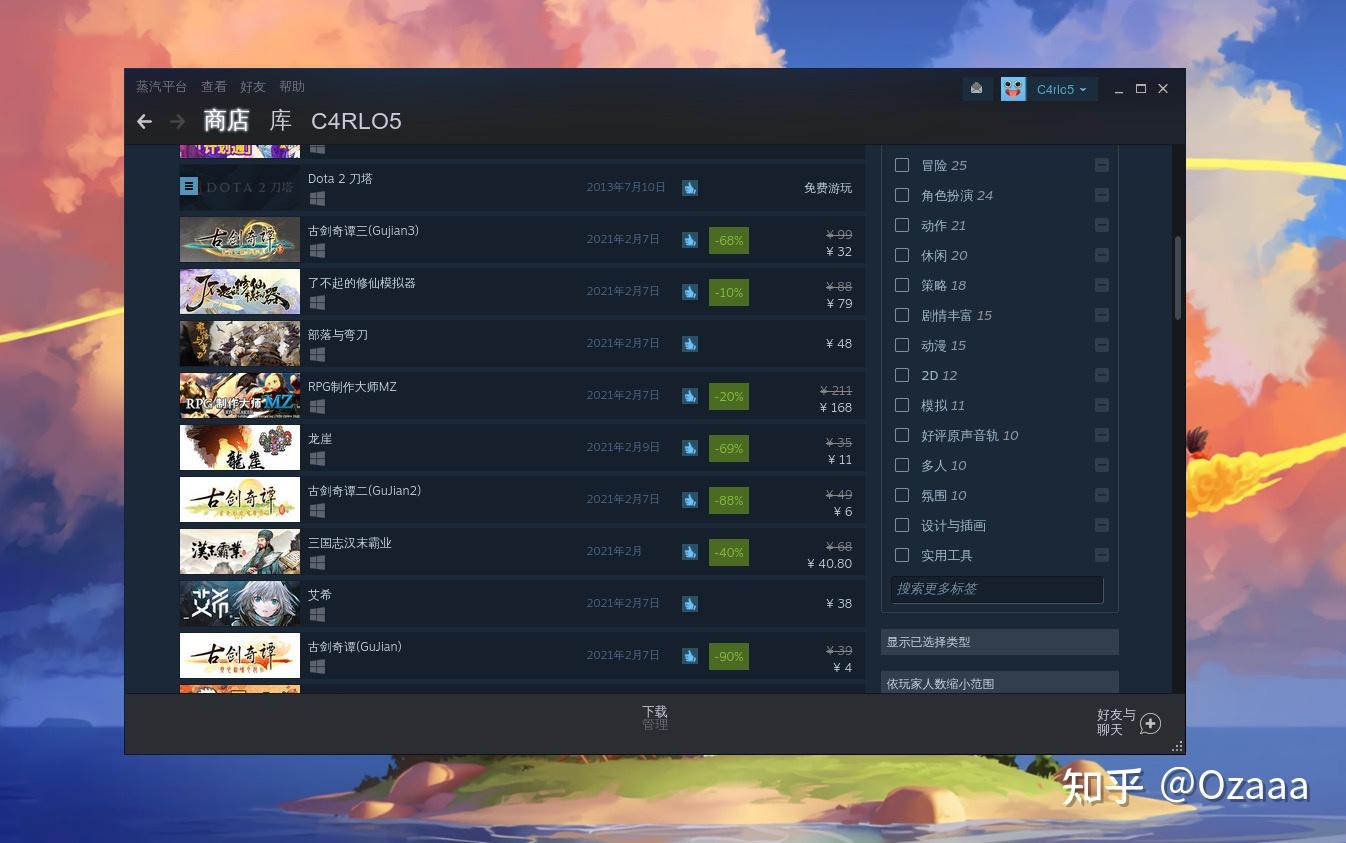Open the inbox envelope icon
Screen dimensions: 1346x843
click(x=977, y=89)
